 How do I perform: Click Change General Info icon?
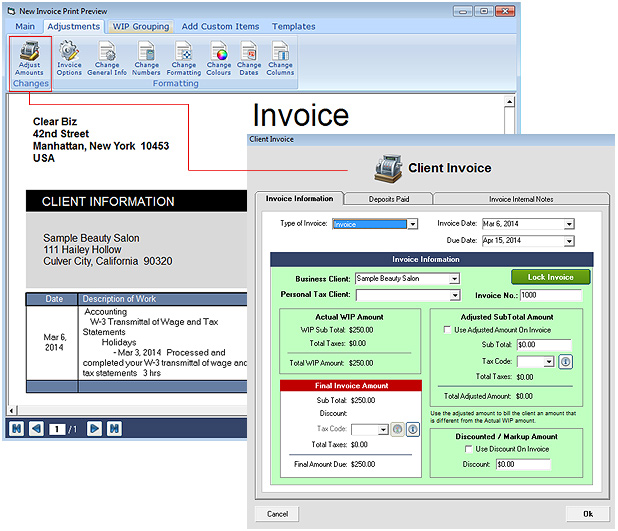(x=107, y=58)
